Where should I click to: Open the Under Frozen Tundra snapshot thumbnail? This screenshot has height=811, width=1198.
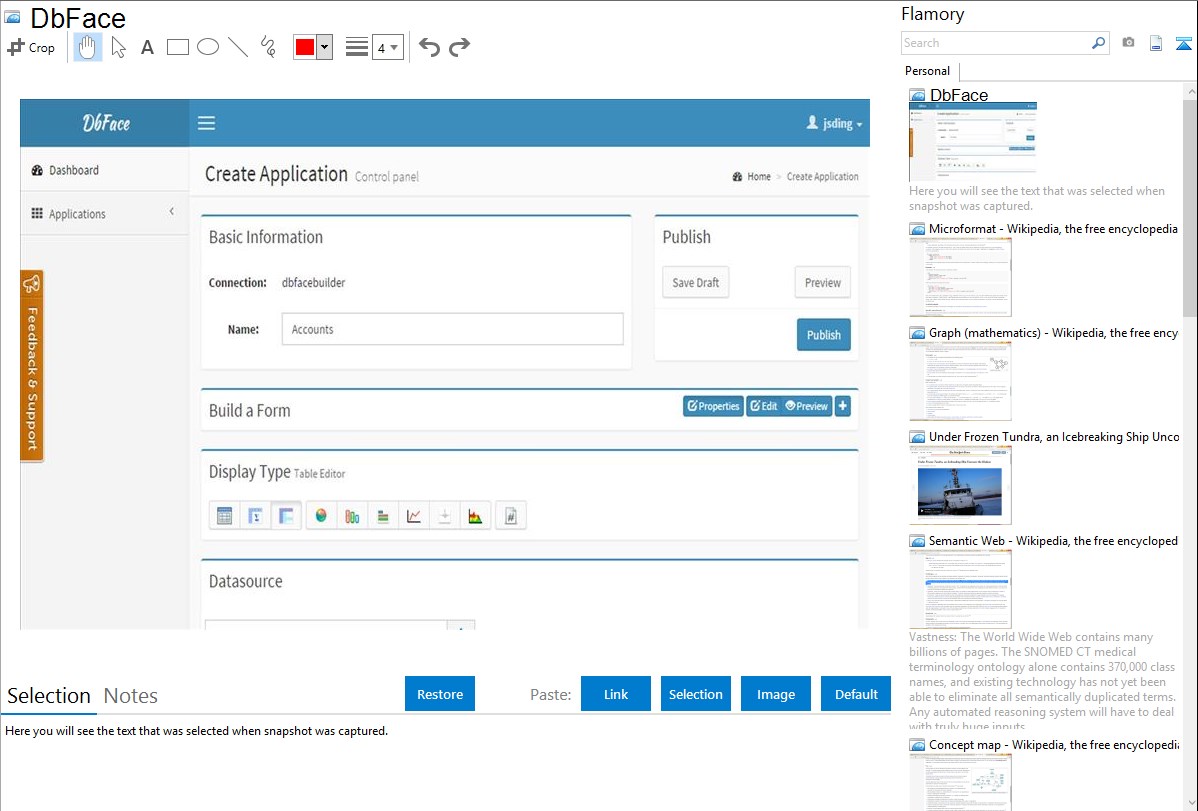pos(960,485)
